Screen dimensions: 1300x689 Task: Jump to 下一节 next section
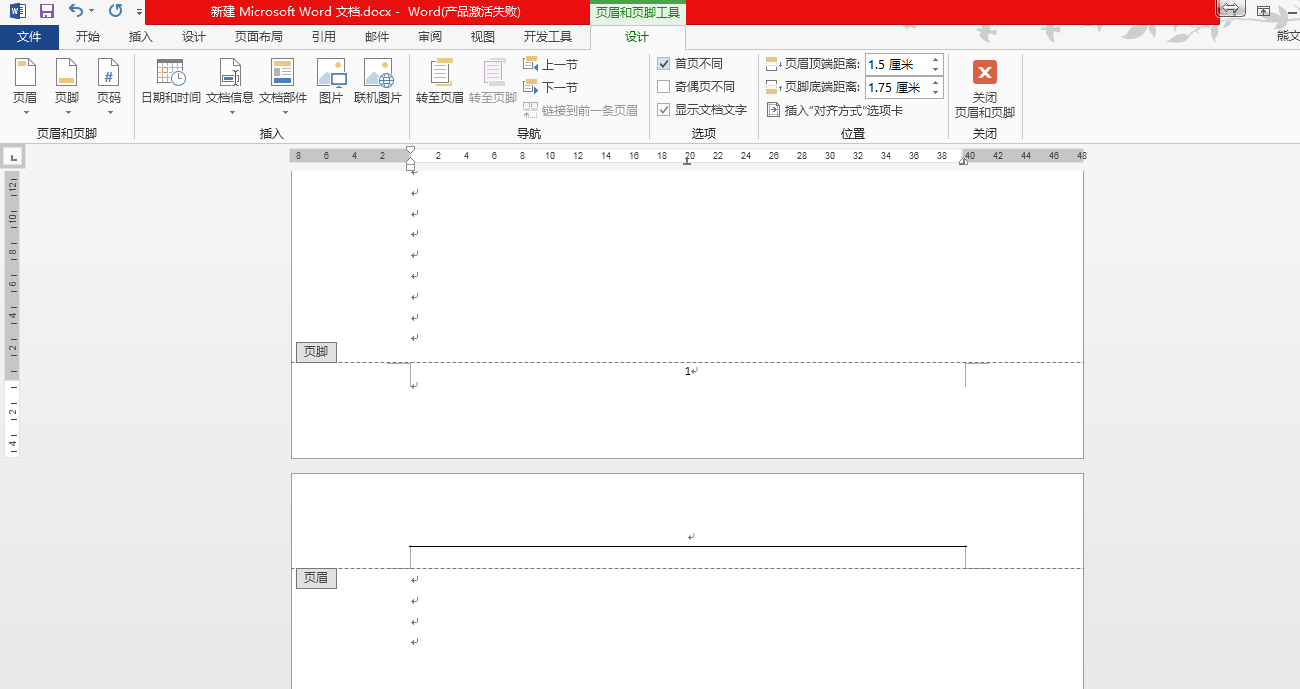(x=550, y=87)
